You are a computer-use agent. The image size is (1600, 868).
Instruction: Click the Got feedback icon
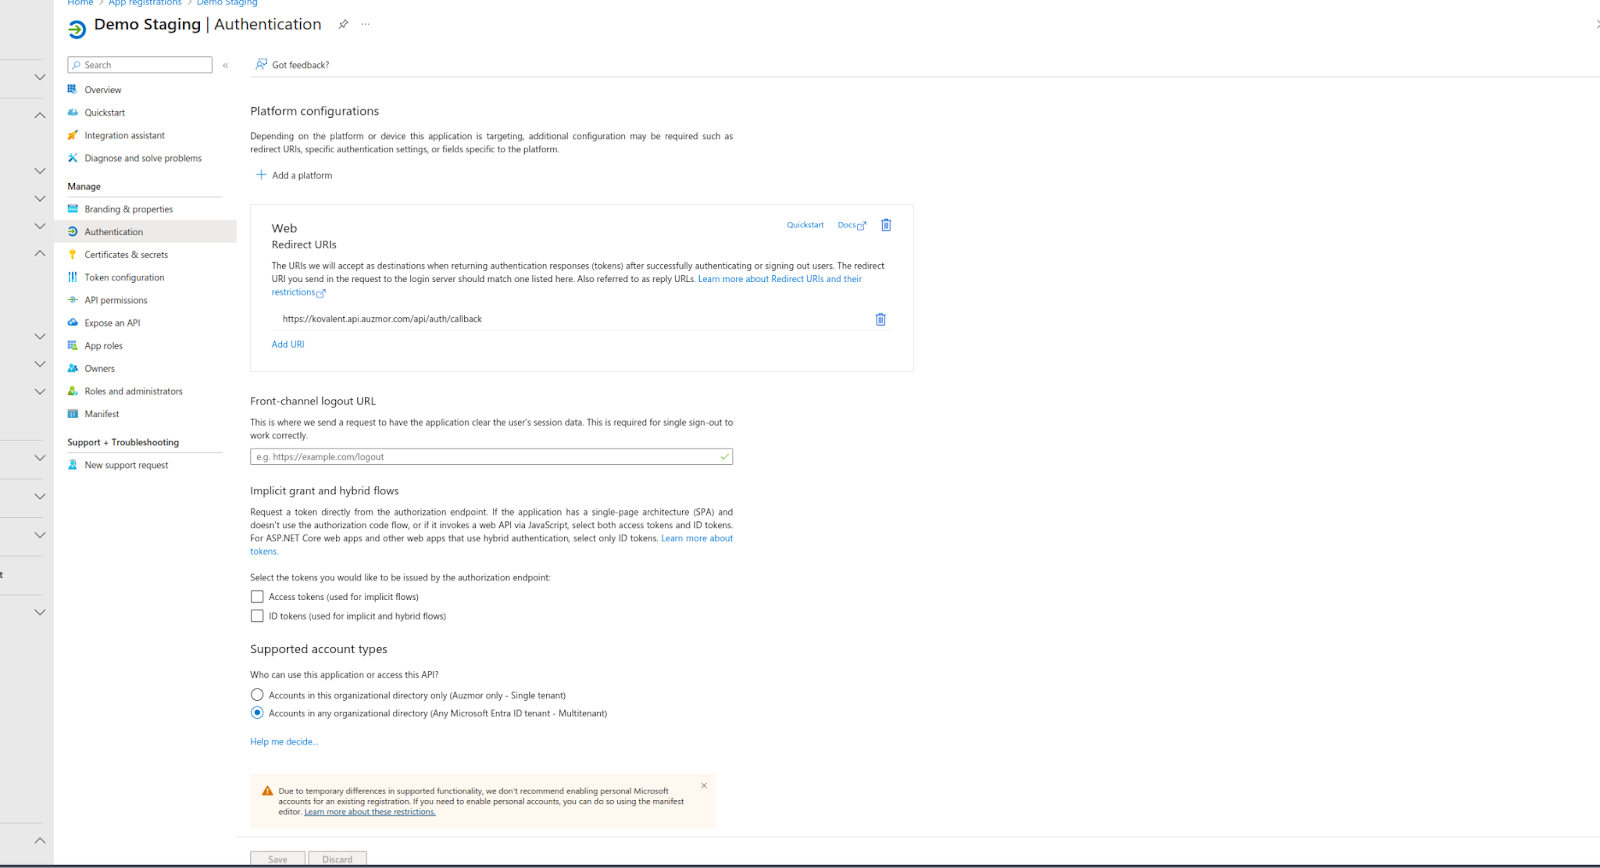[x=261, y=64]
